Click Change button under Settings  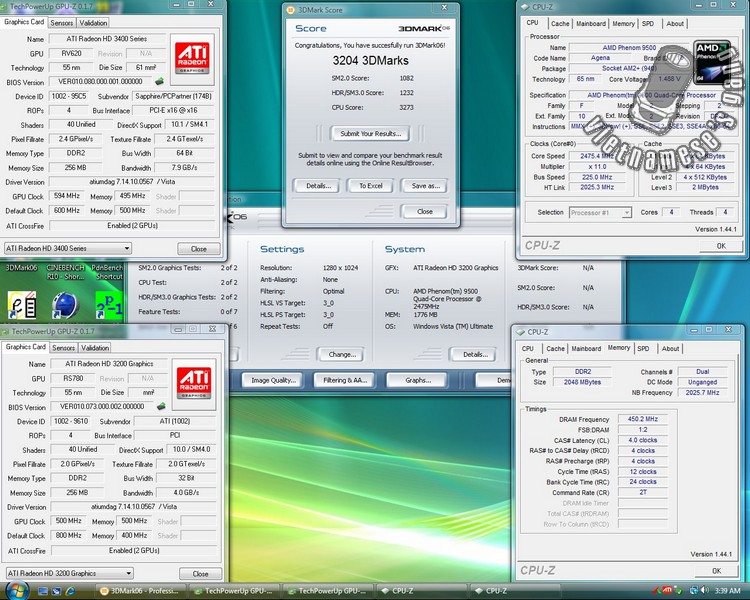pos(342,355)
